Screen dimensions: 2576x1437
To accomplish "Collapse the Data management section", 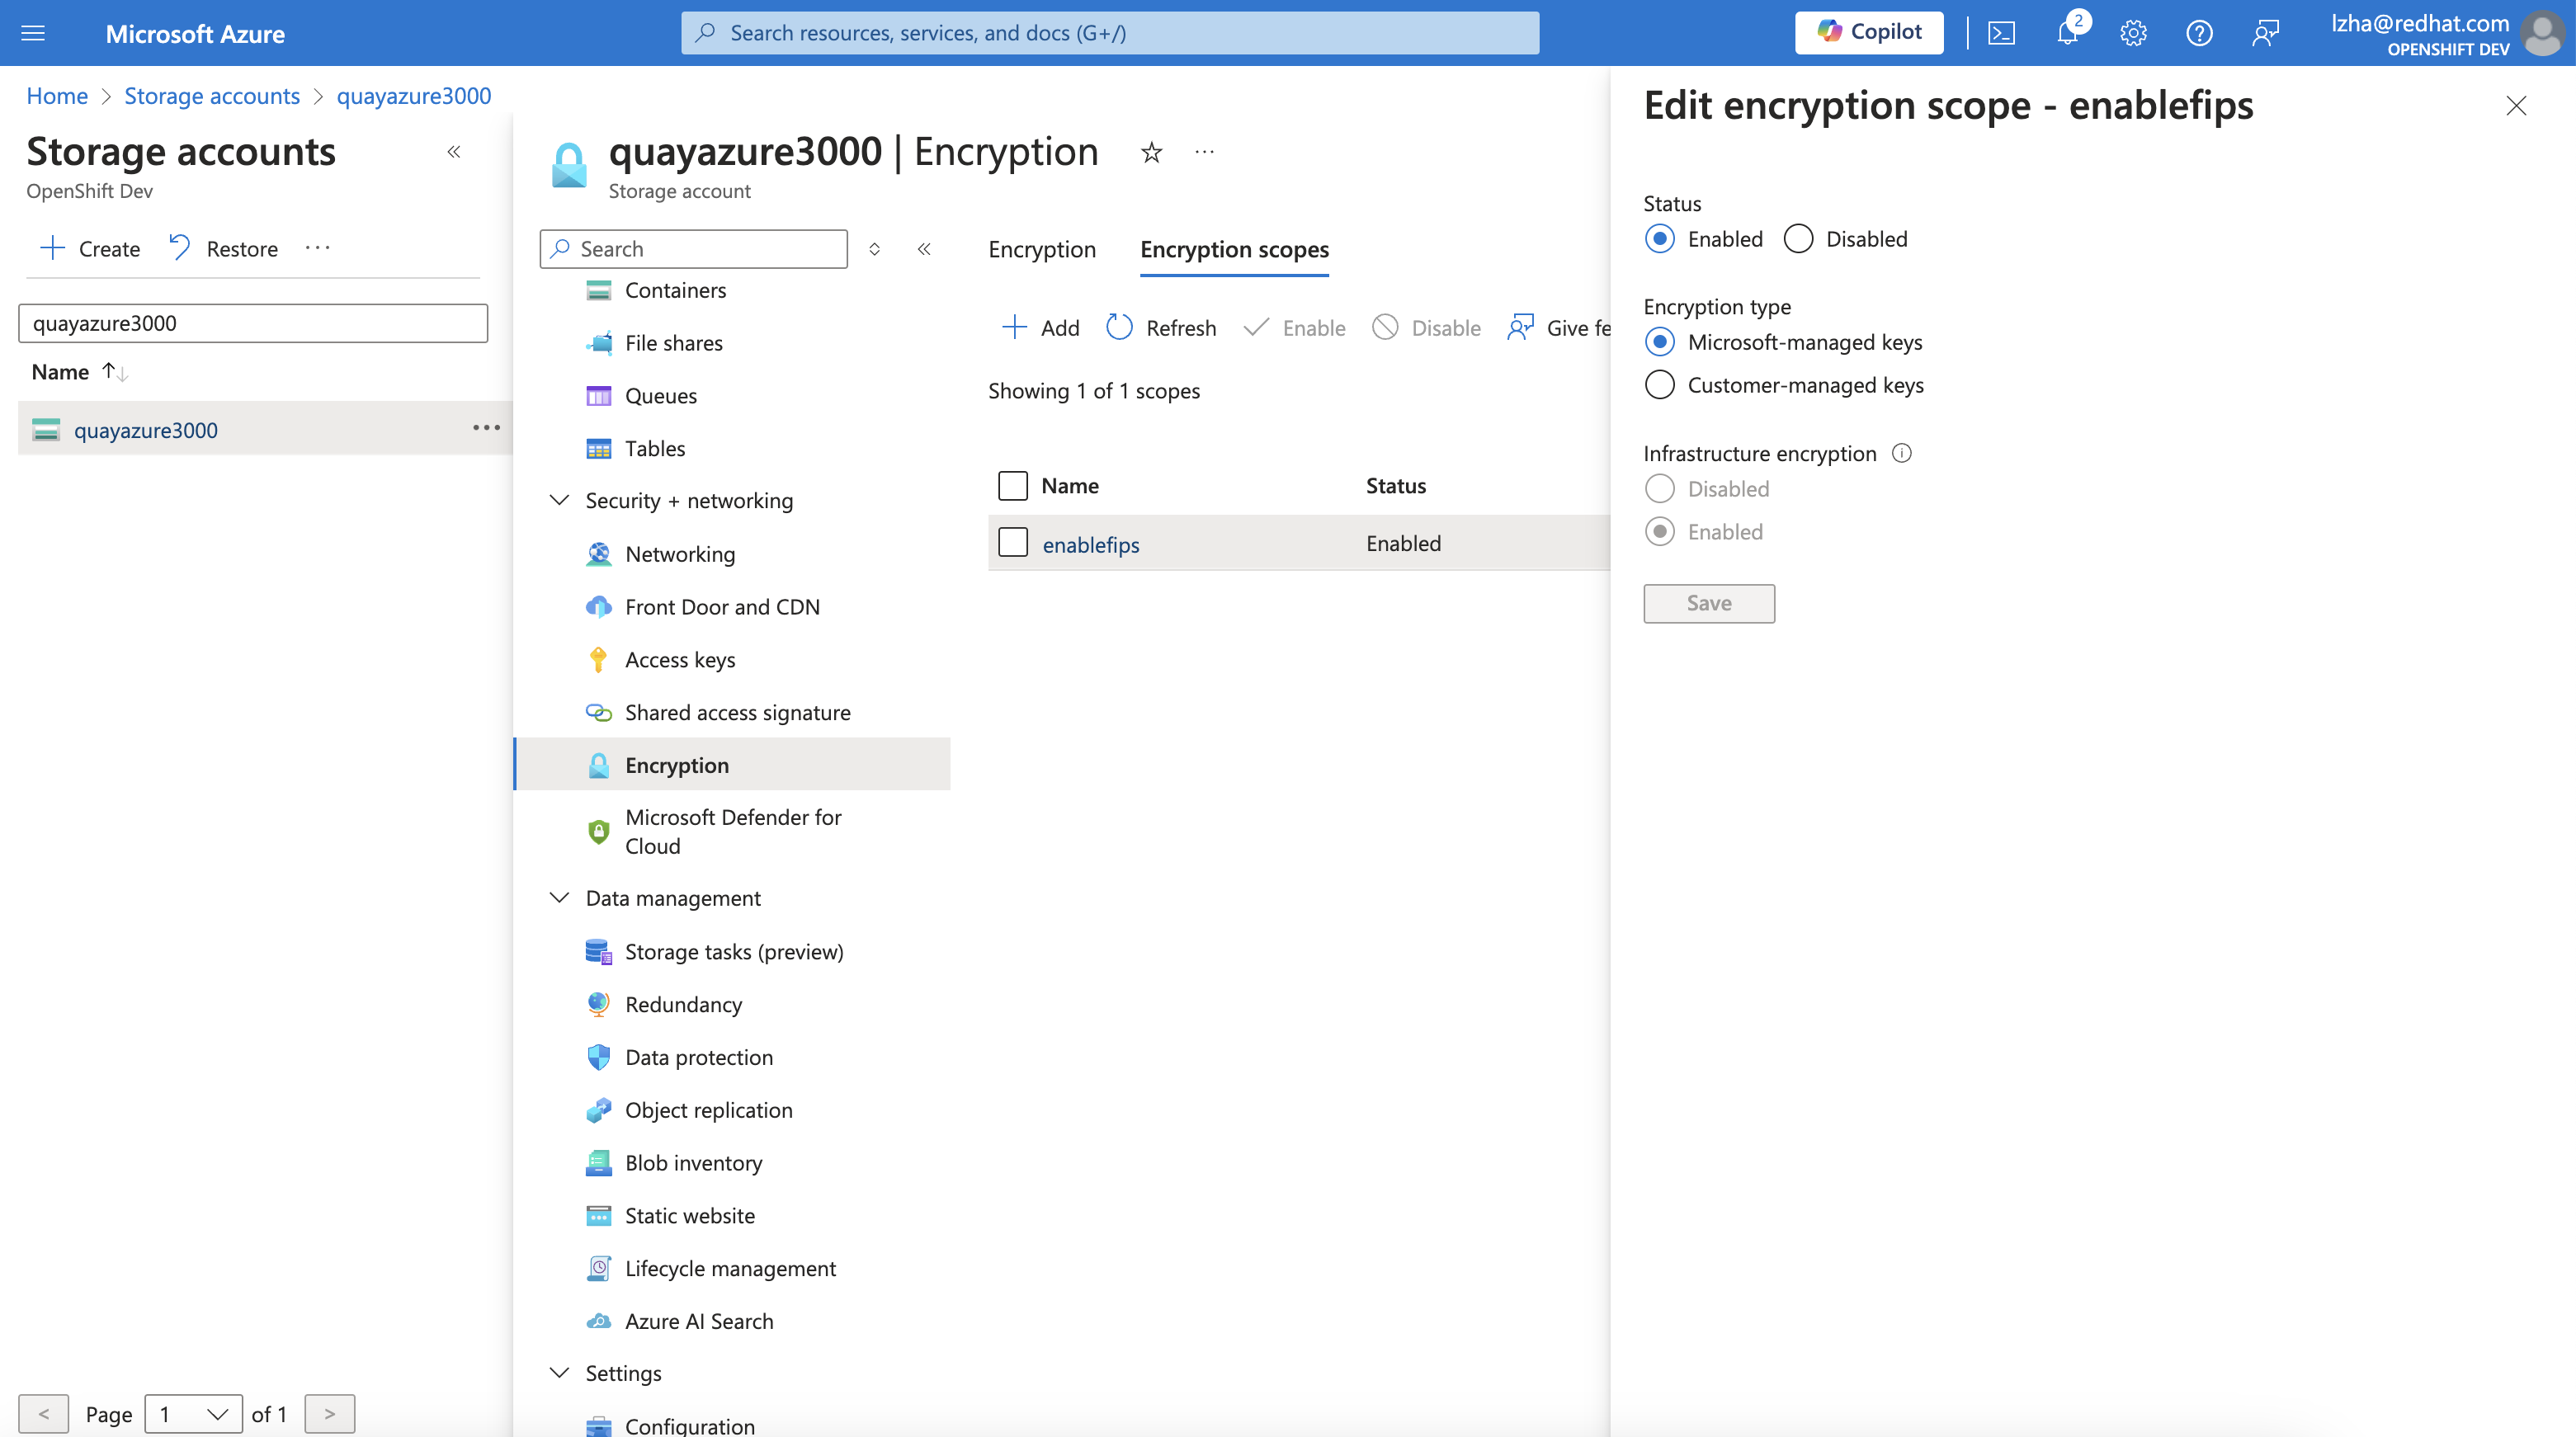I will point(559,898).
